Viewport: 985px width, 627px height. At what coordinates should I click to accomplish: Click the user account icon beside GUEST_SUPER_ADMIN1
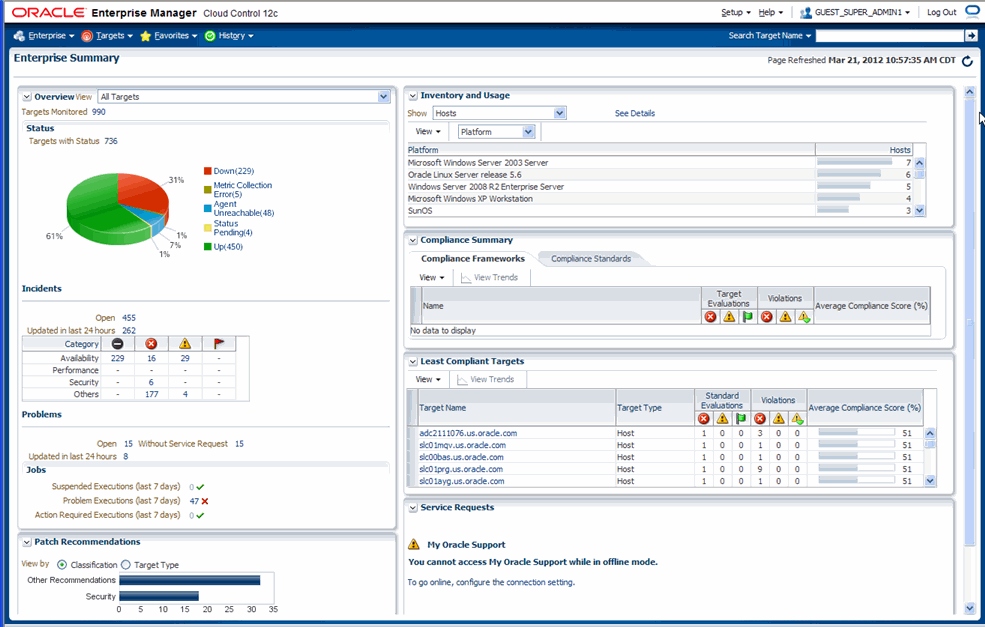point(805,13)
